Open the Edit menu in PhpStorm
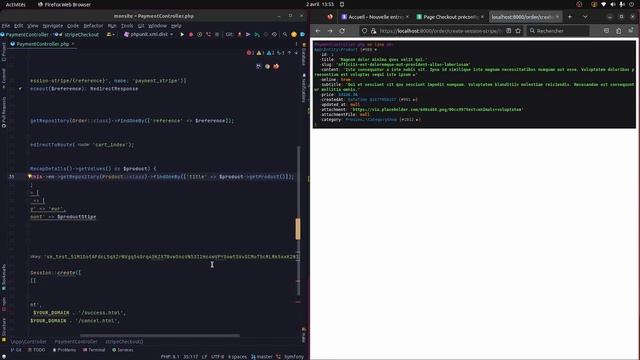 [19, 26]
